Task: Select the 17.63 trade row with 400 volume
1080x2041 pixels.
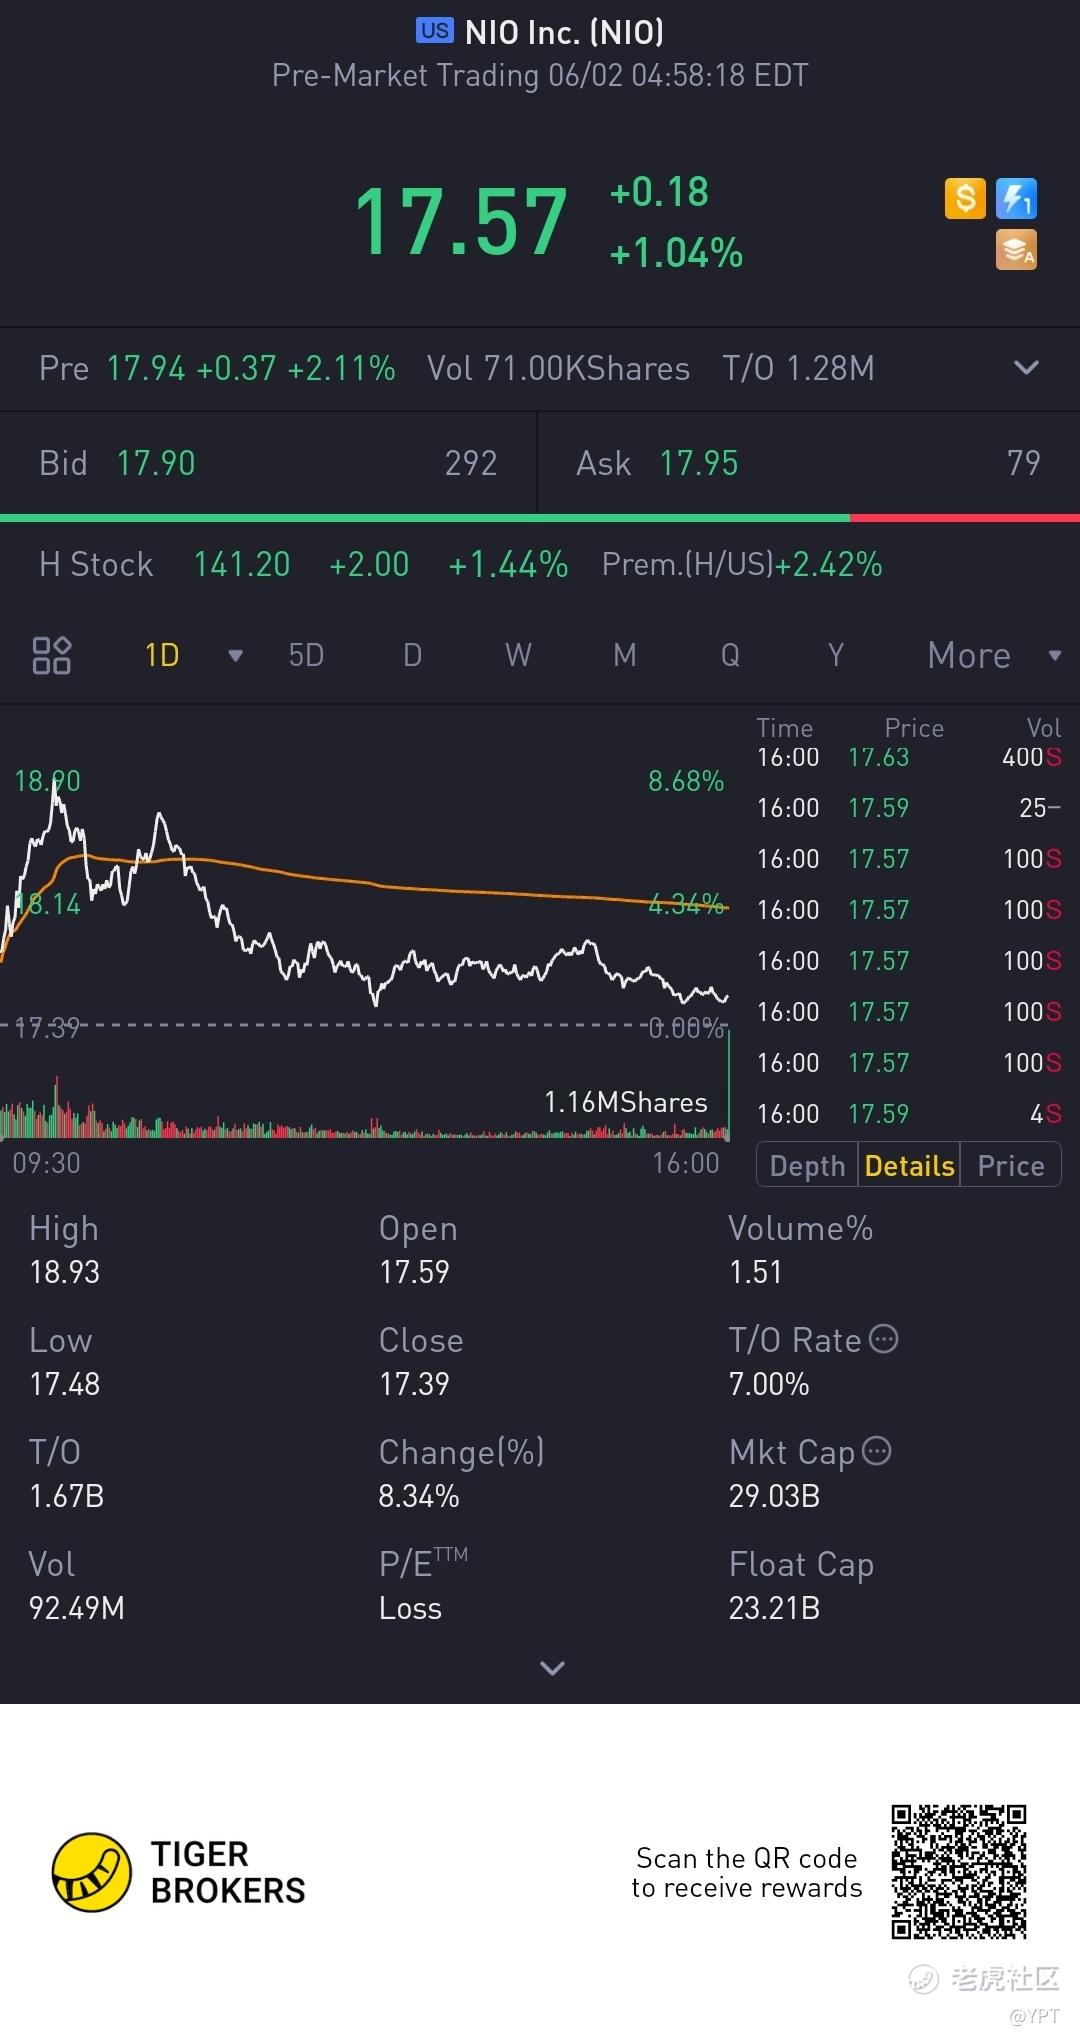Action: (x=909, y=757)
